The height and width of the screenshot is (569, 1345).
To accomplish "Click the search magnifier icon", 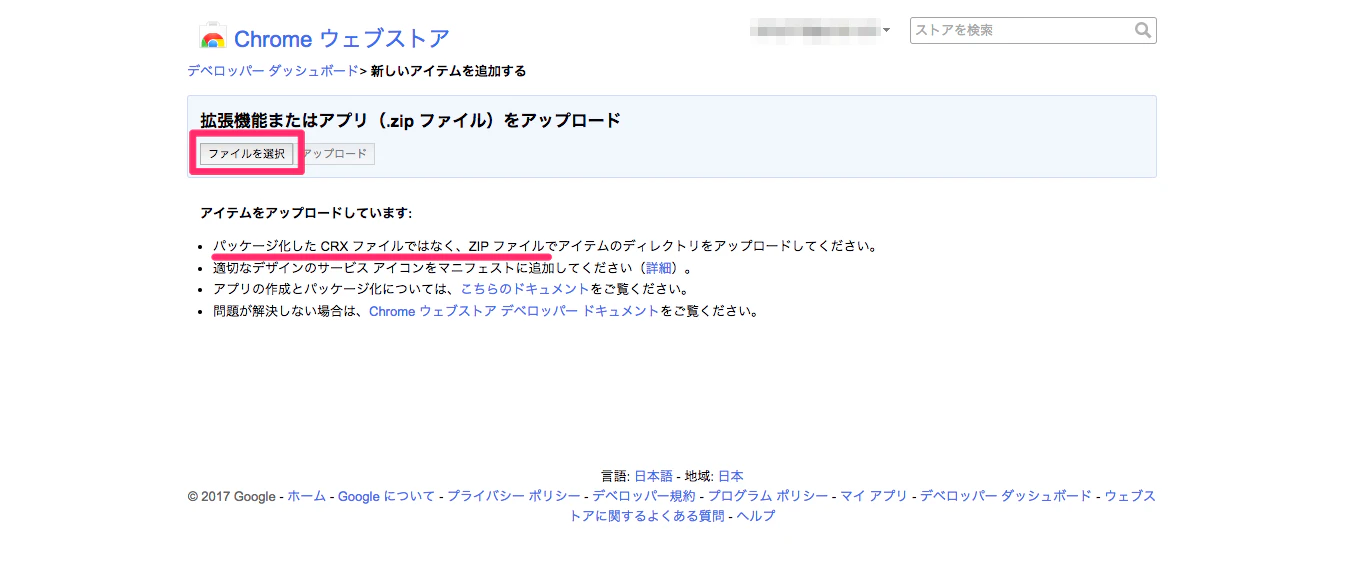I will coord(1143,31).
